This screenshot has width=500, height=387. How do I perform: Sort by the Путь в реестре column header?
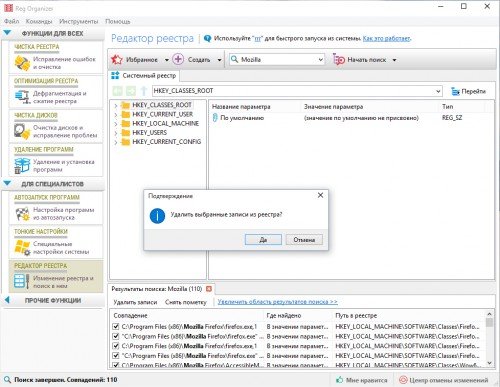point(409,315)
